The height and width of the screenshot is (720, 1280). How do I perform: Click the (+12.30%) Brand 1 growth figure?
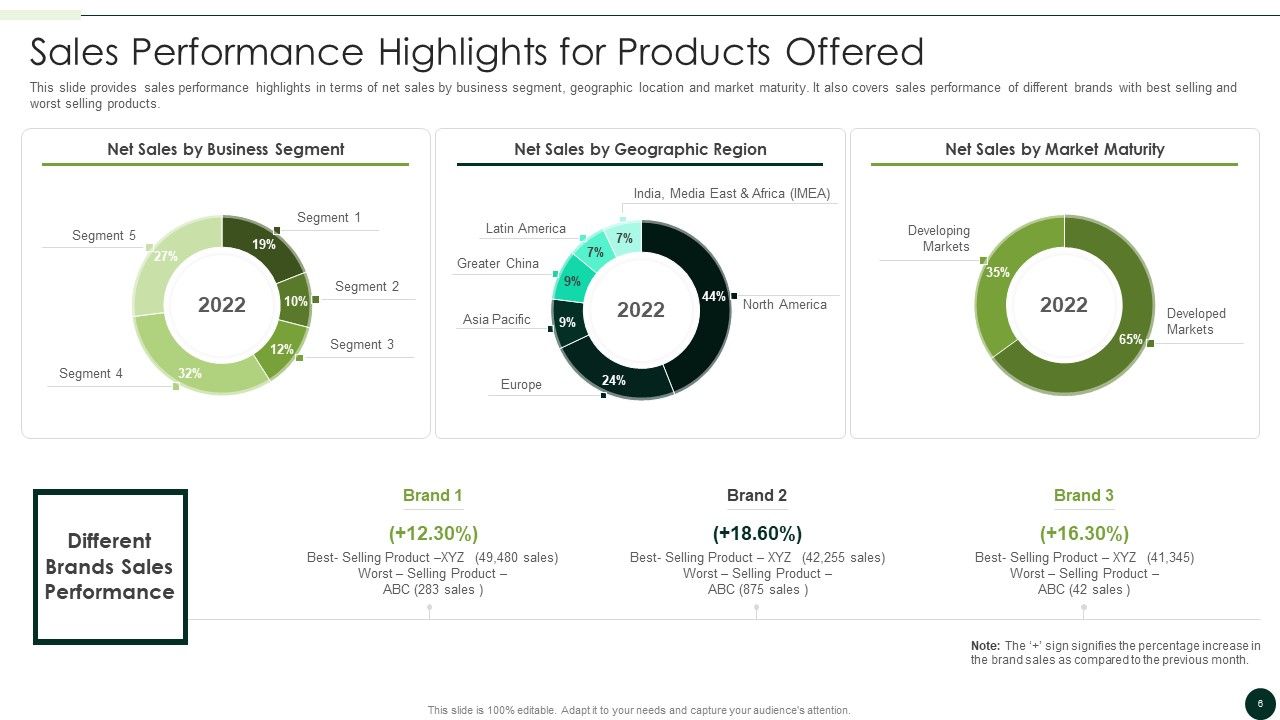click(433, 533)
